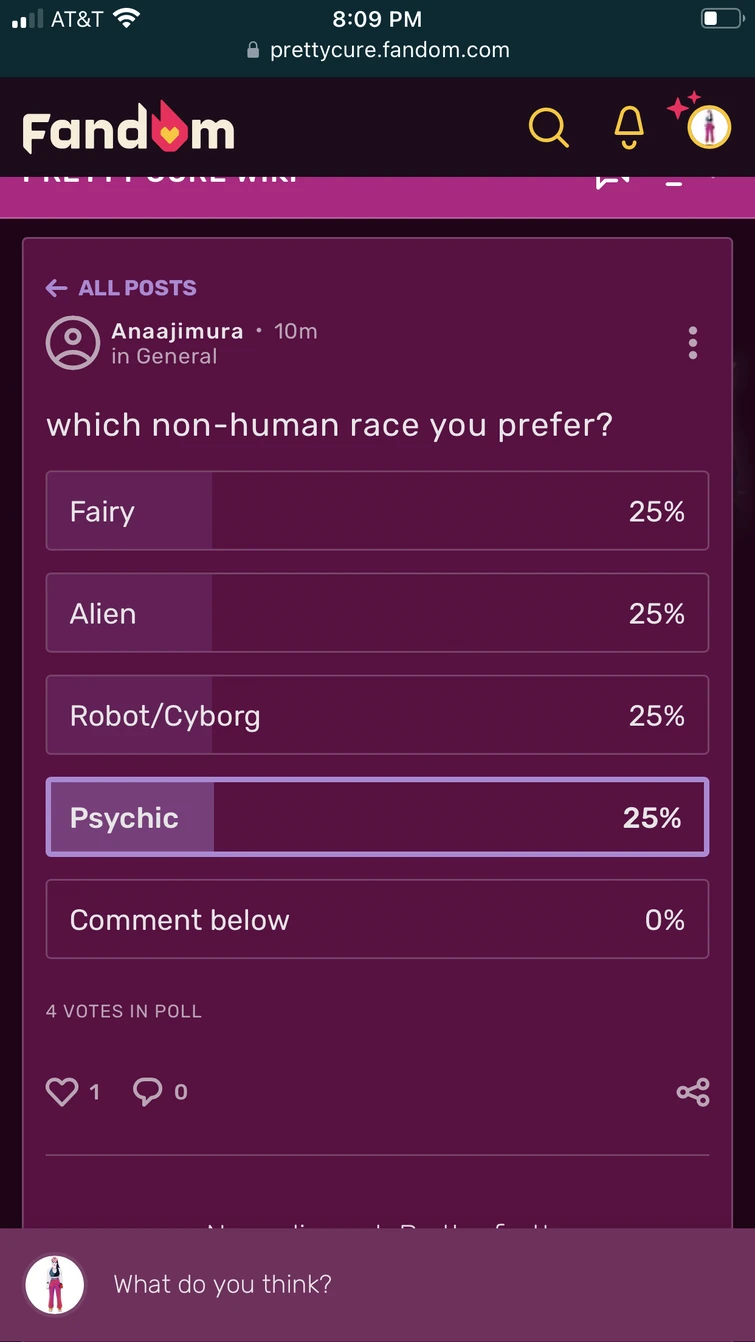755x1342 pixels.
Task: Choose the Robot/Cyborg answer
Action: coord(377,715)
